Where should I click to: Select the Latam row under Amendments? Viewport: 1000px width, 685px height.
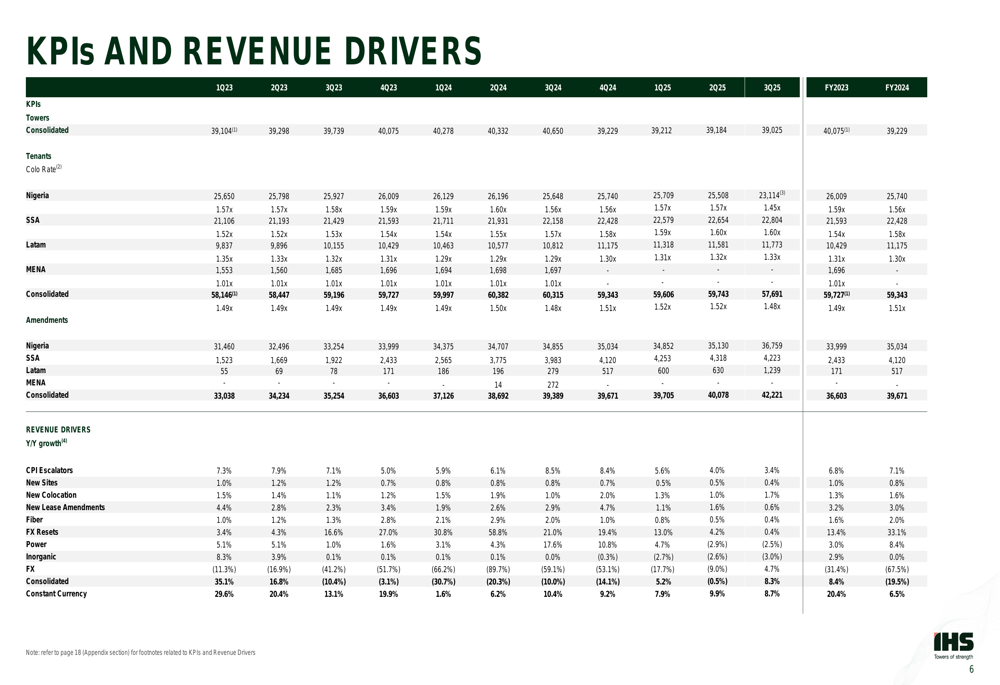[x=35, y=370]
